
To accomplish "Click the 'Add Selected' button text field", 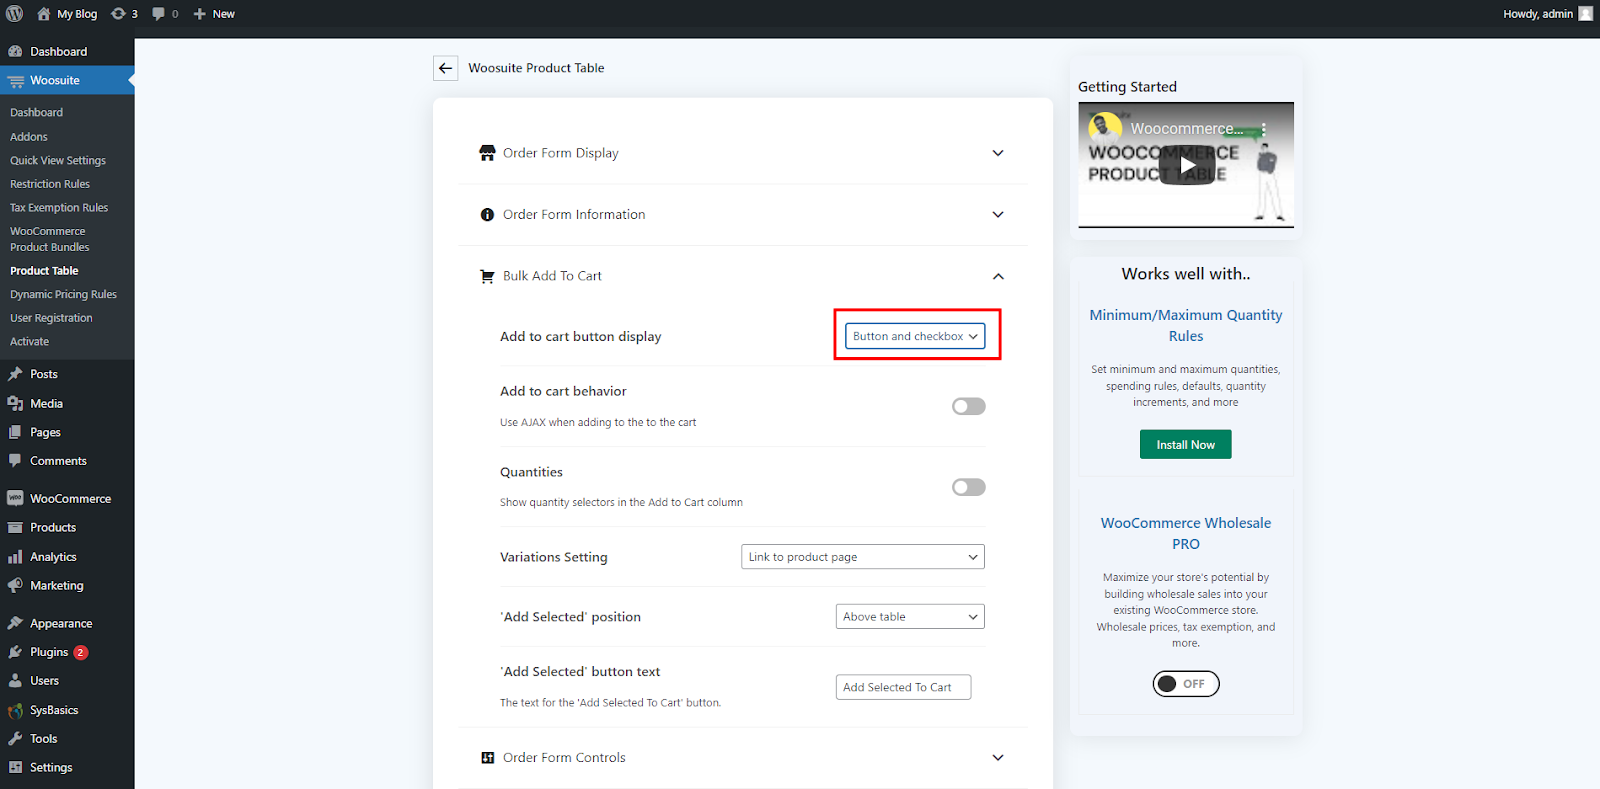I will pos(903,687).
